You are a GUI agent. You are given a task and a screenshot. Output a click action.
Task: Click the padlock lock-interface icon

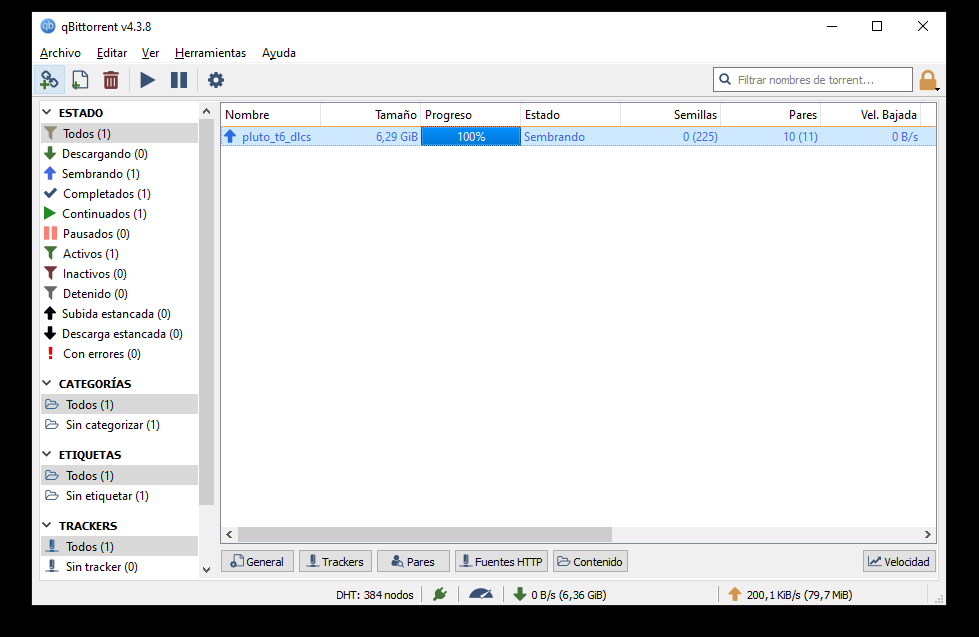(x=928, y=81)
